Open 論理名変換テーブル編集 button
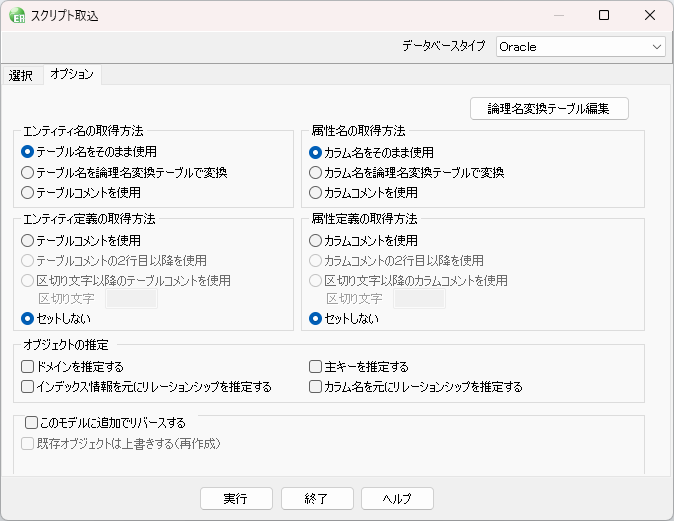 click(549, 108)
